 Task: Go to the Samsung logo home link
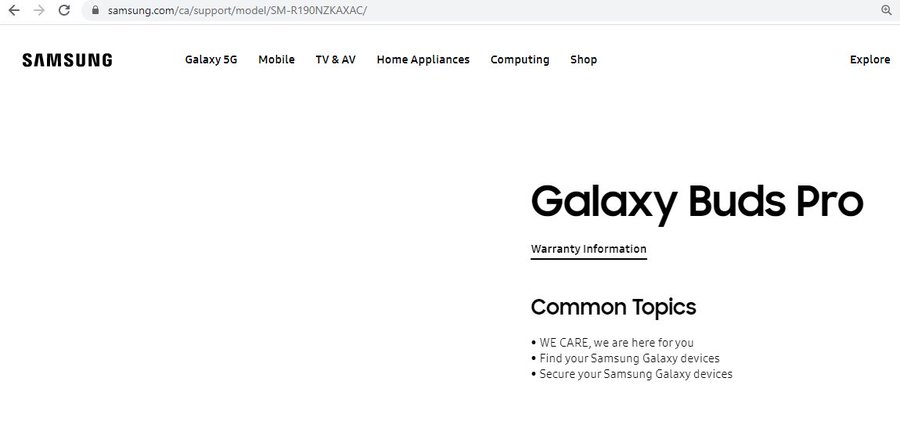(x=67, y=60)
